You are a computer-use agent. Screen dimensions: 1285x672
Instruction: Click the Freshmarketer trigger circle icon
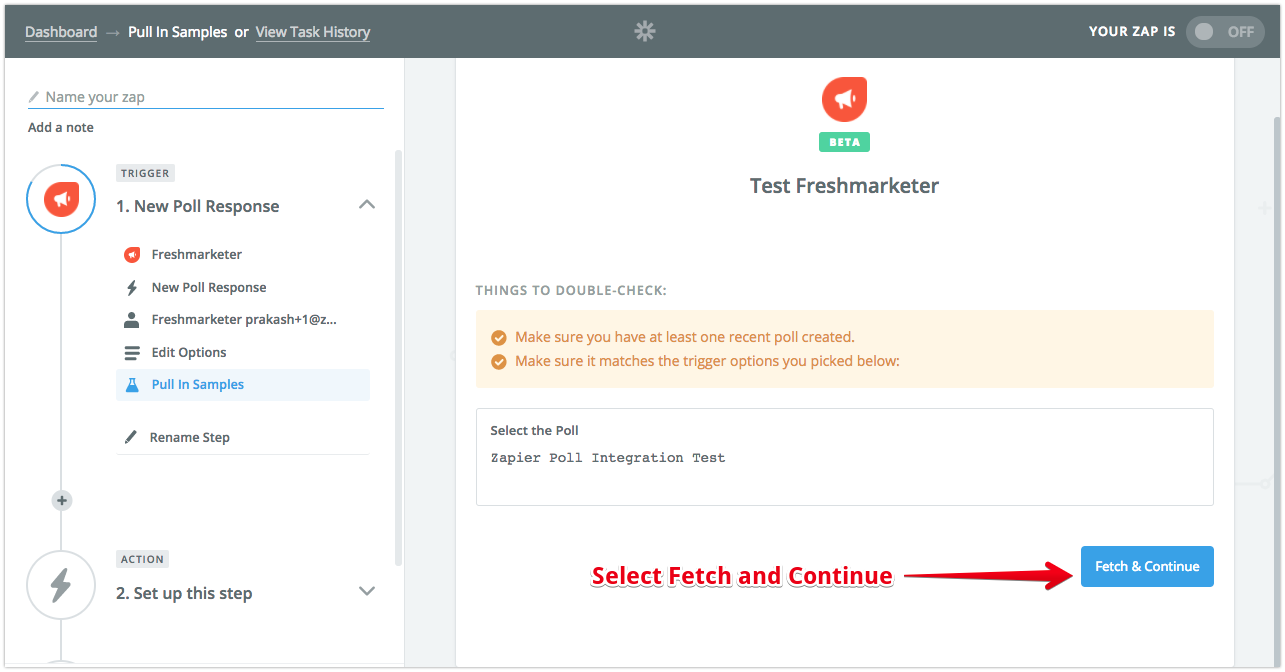(x=61, y=200)
